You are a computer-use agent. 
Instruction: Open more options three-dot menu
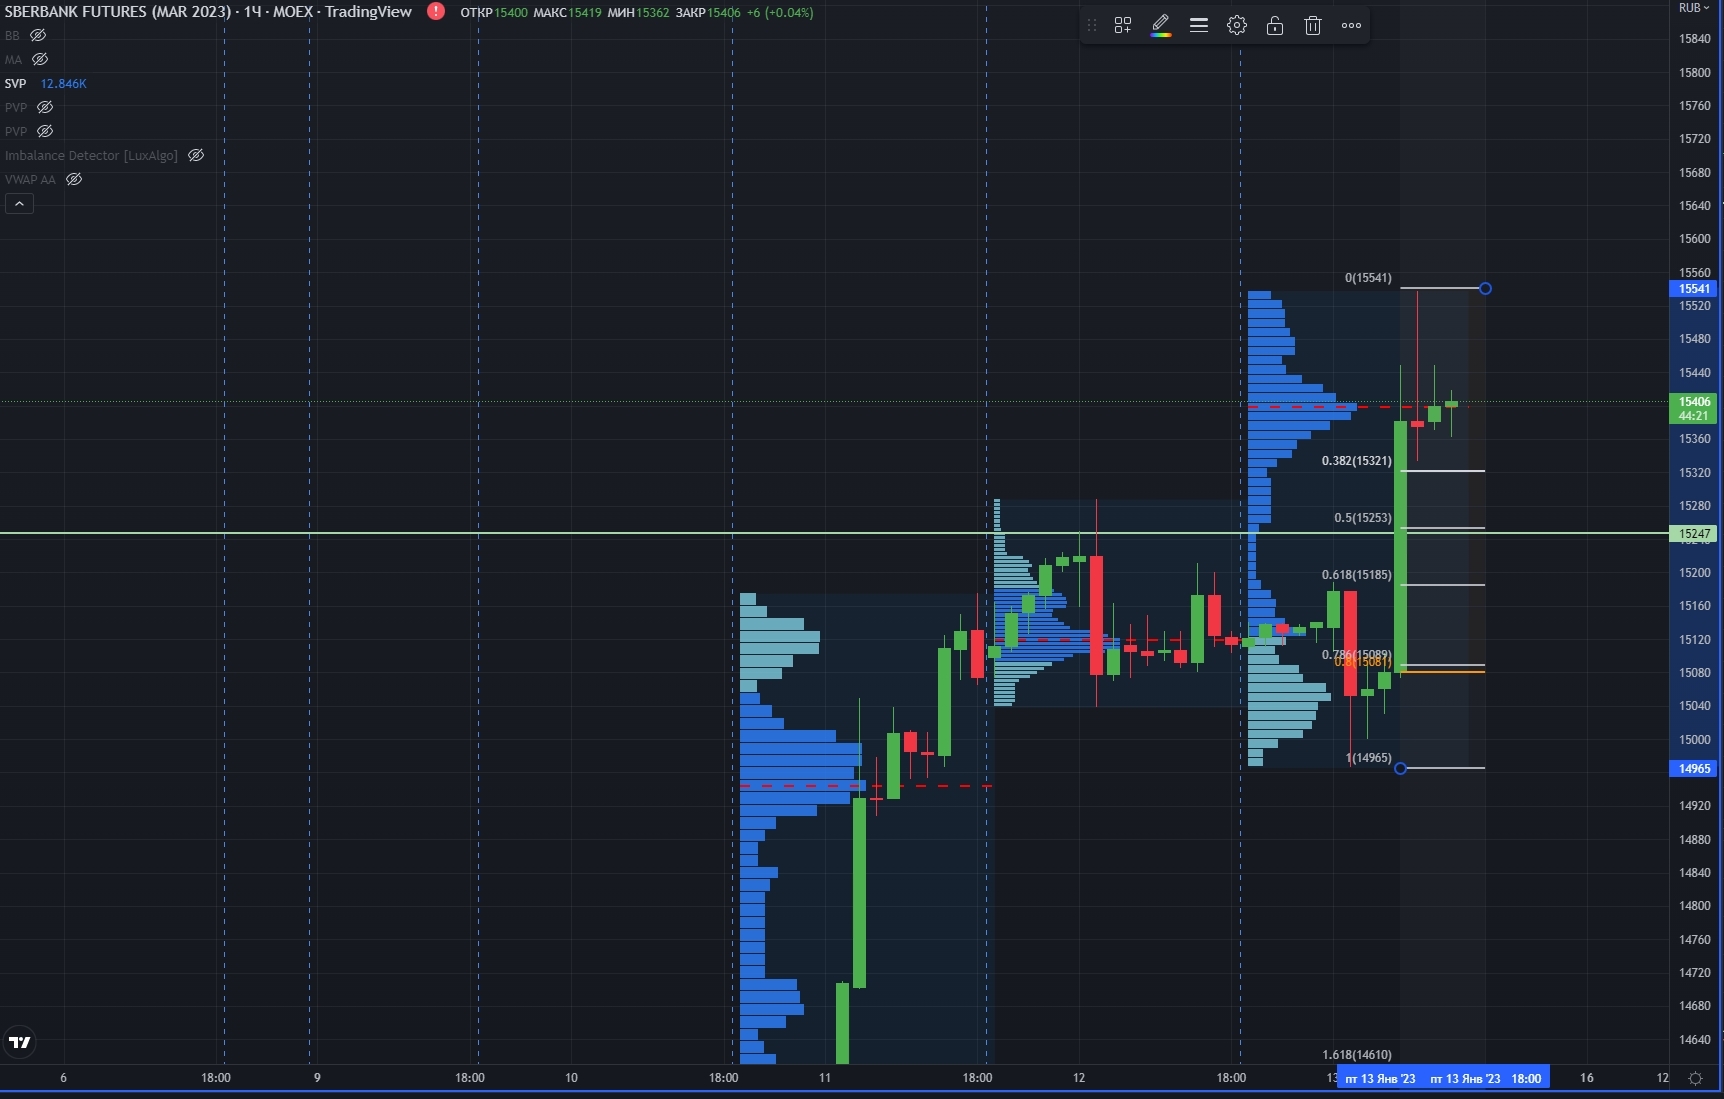click(1351, 26)
